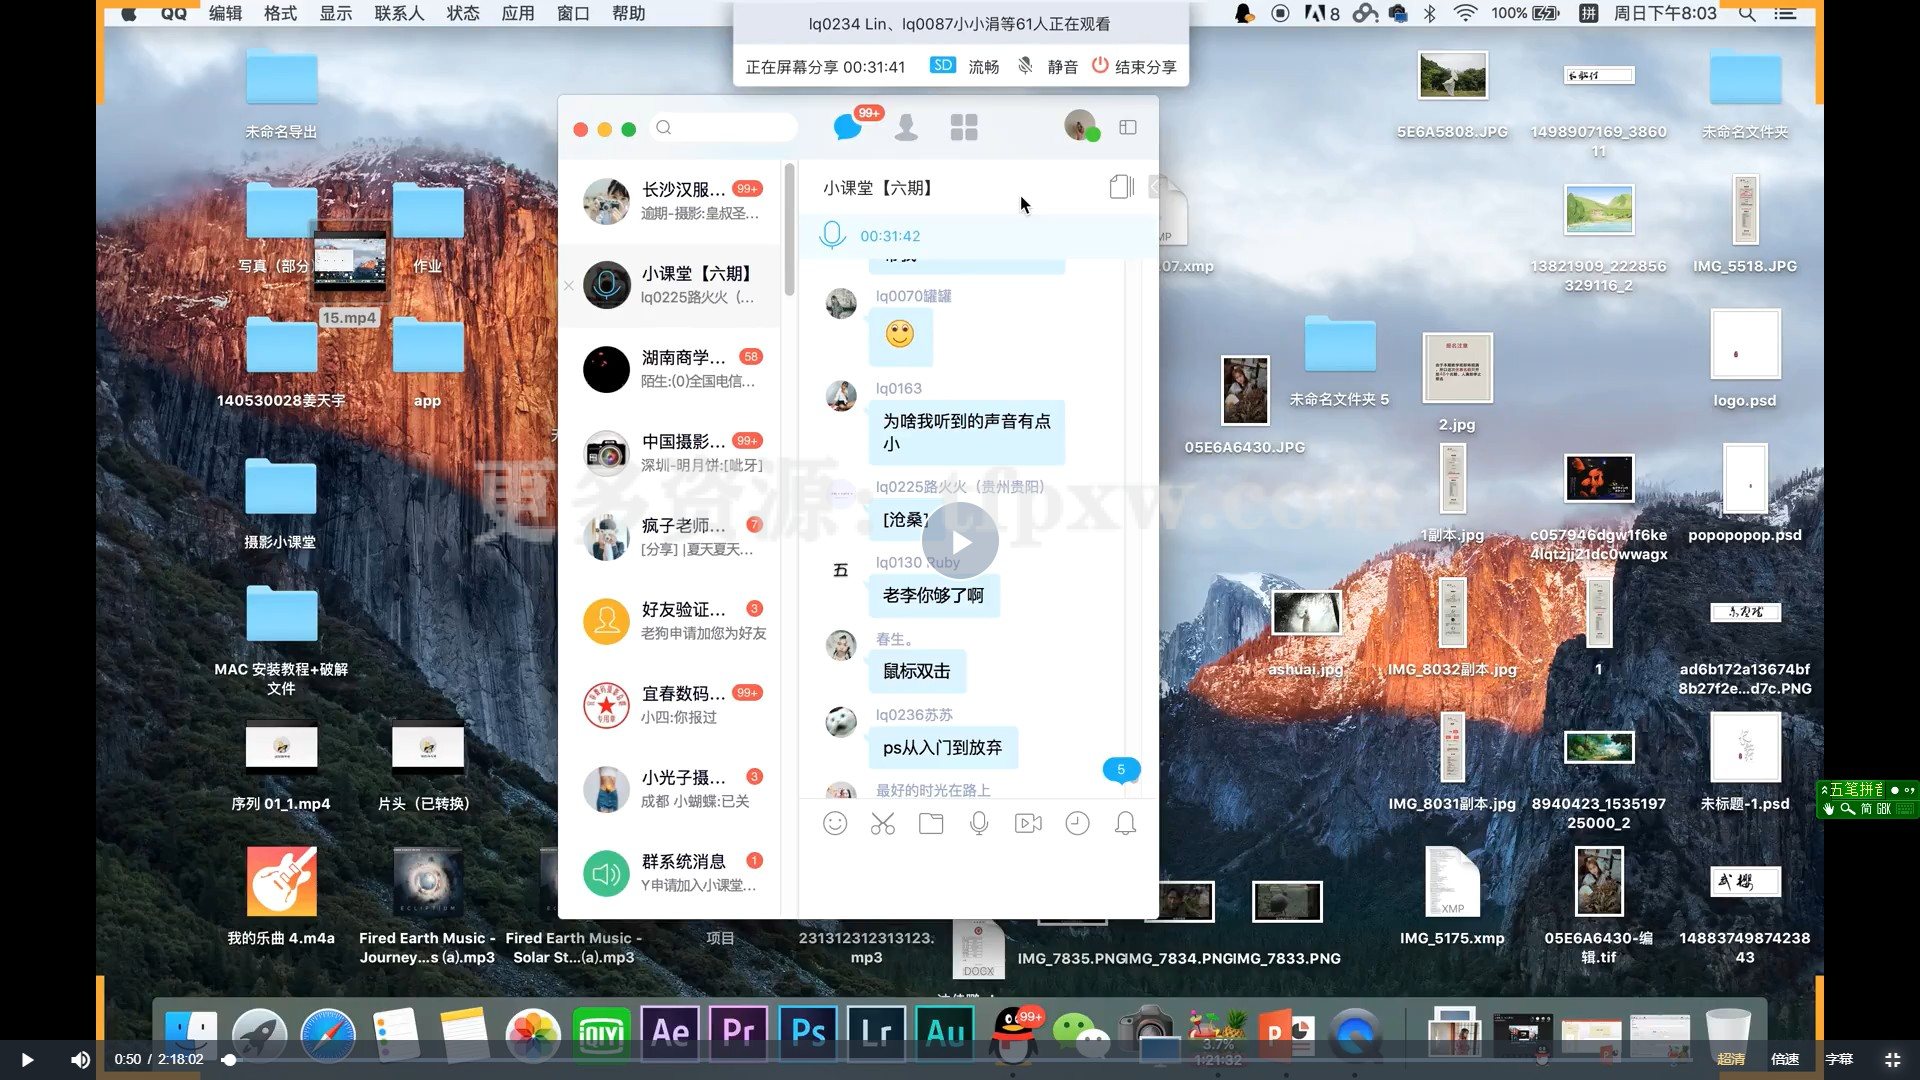1920x1080 pixels.
Task: Start a video call with the camera icon
Action: 1028,823
